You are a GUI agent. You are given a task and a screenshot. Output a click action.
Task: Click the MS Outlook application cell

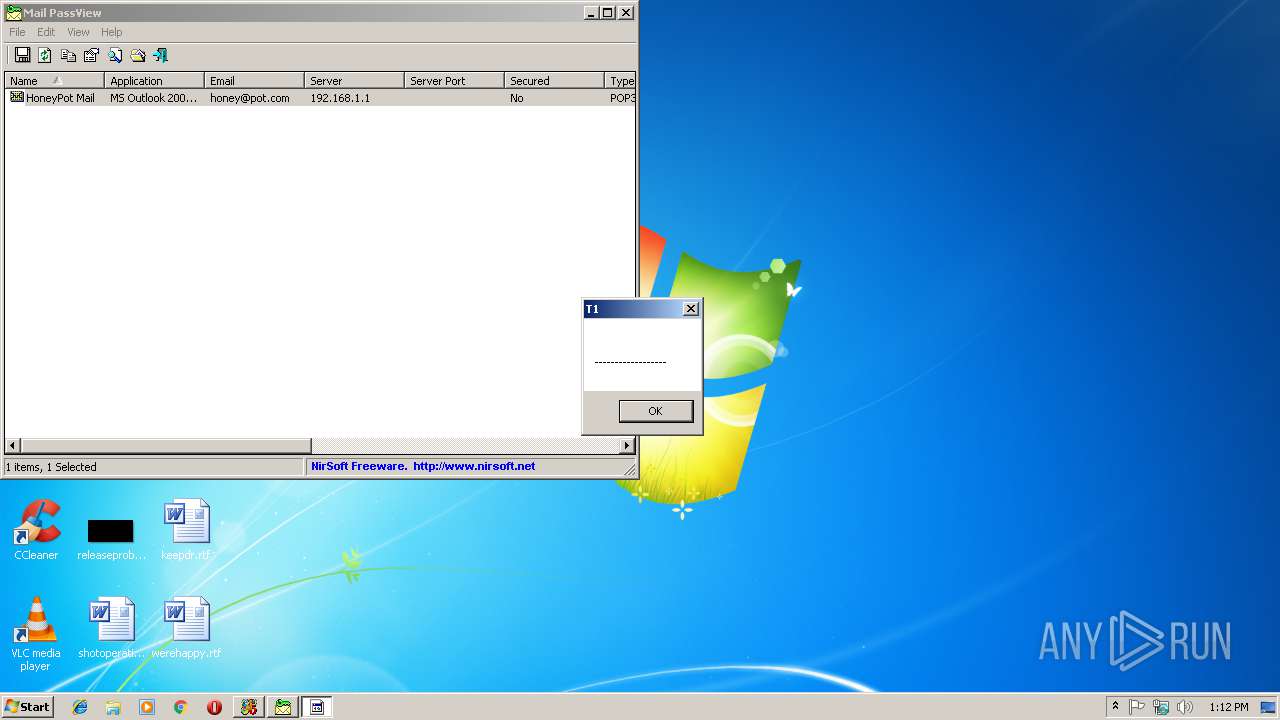(x=154, y=98)
